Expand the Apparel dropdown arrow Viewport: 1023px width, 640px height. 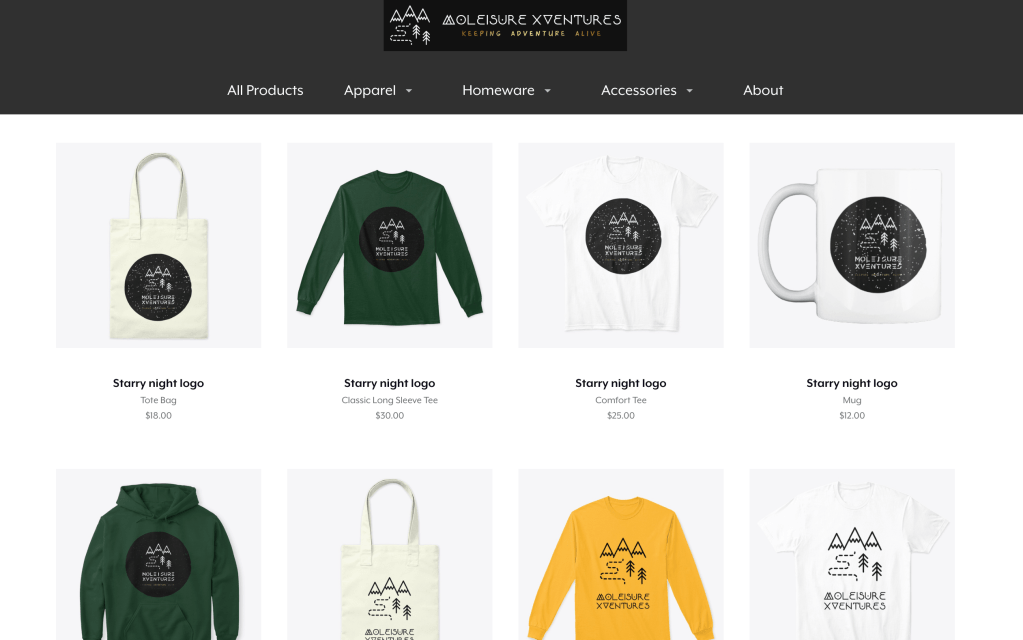(409, 91)
